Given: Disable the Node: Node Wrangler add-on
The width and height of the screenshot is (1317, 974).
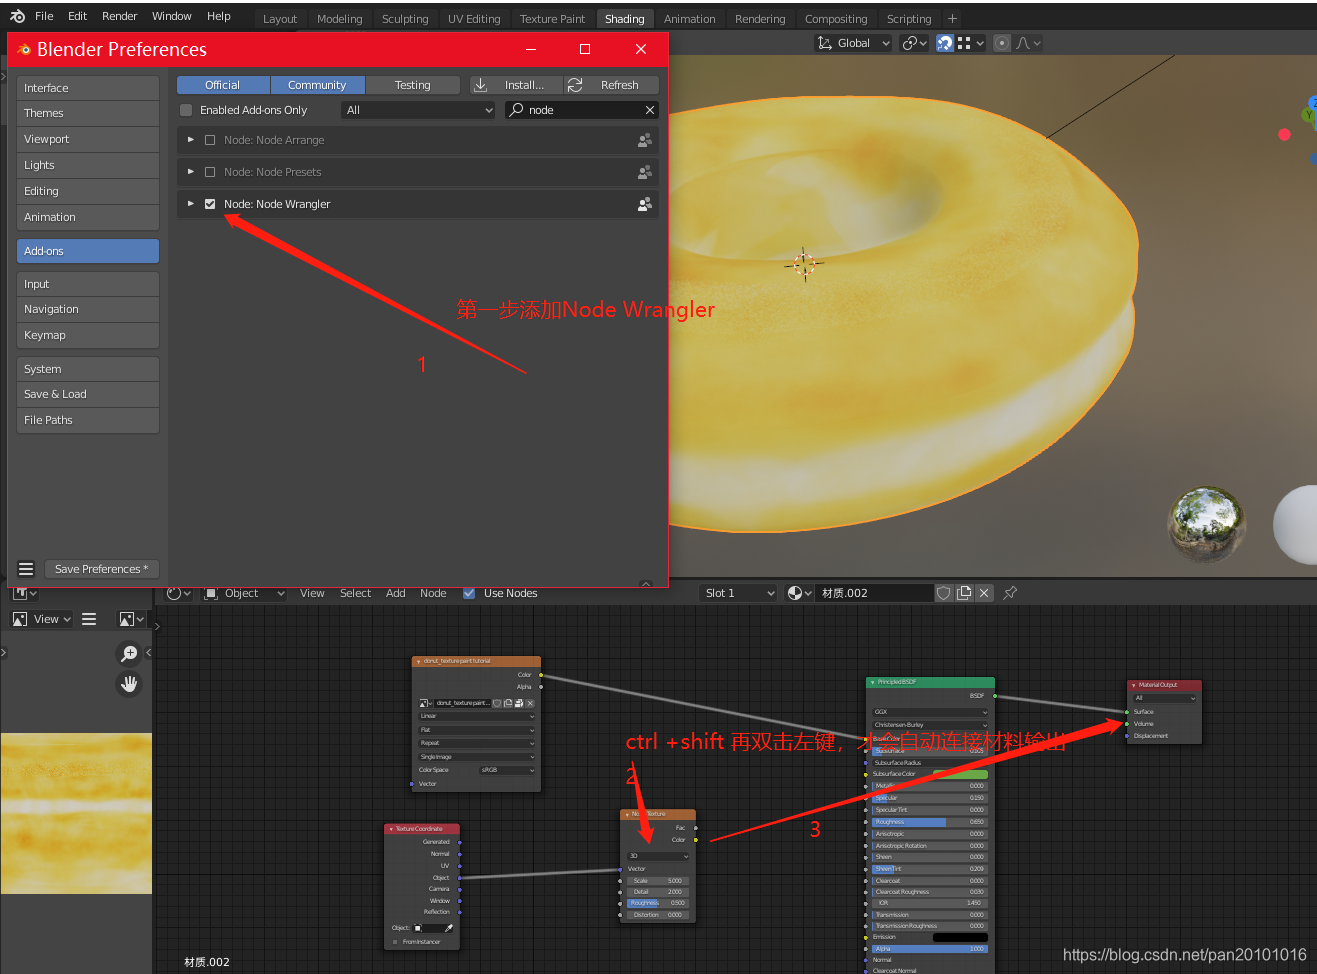Looking at the screenshot, I should 210,204.
